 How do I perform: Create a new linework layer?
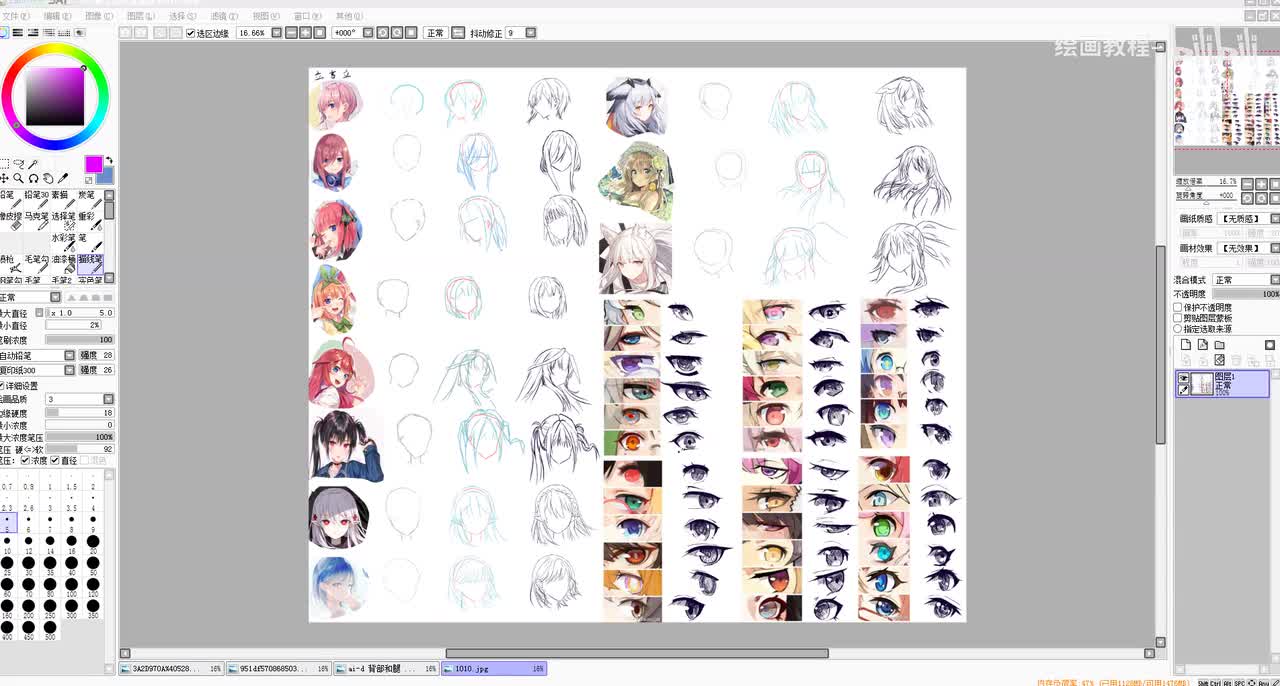click(1203, 345)
